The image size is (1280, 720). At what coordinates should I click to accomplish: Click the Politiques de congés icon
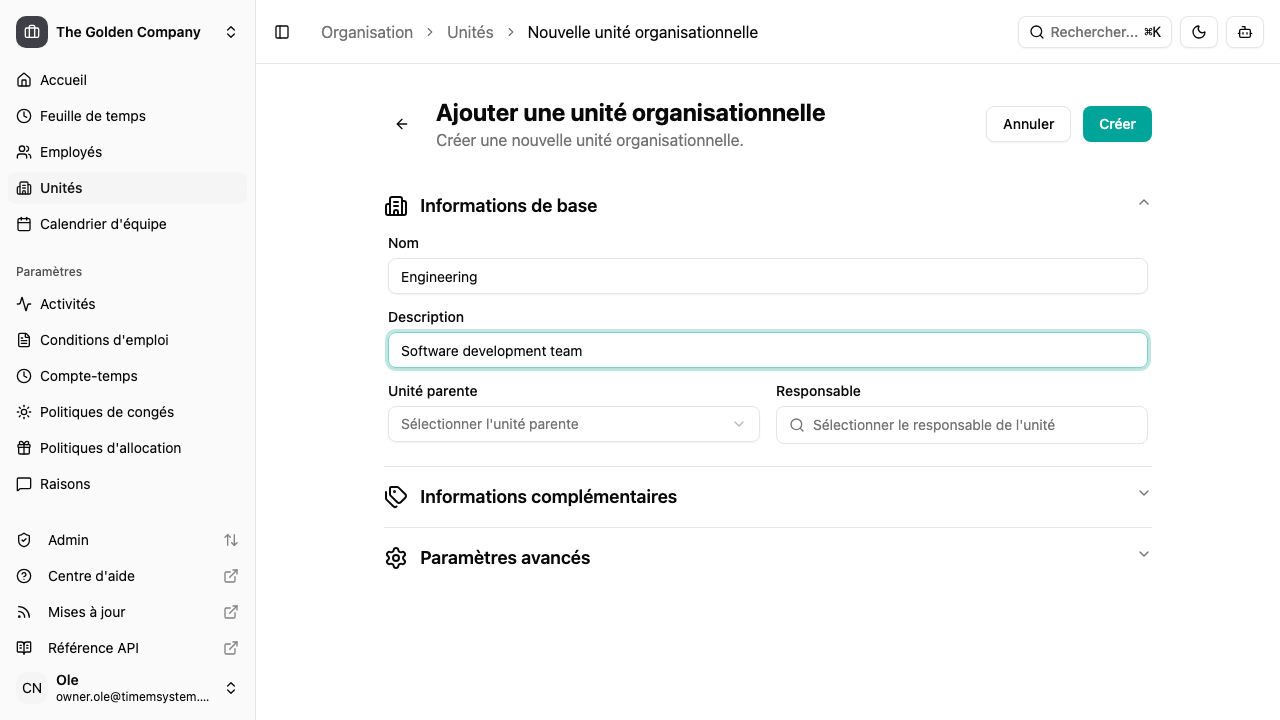pyautogui.click(x=24, y=412)
